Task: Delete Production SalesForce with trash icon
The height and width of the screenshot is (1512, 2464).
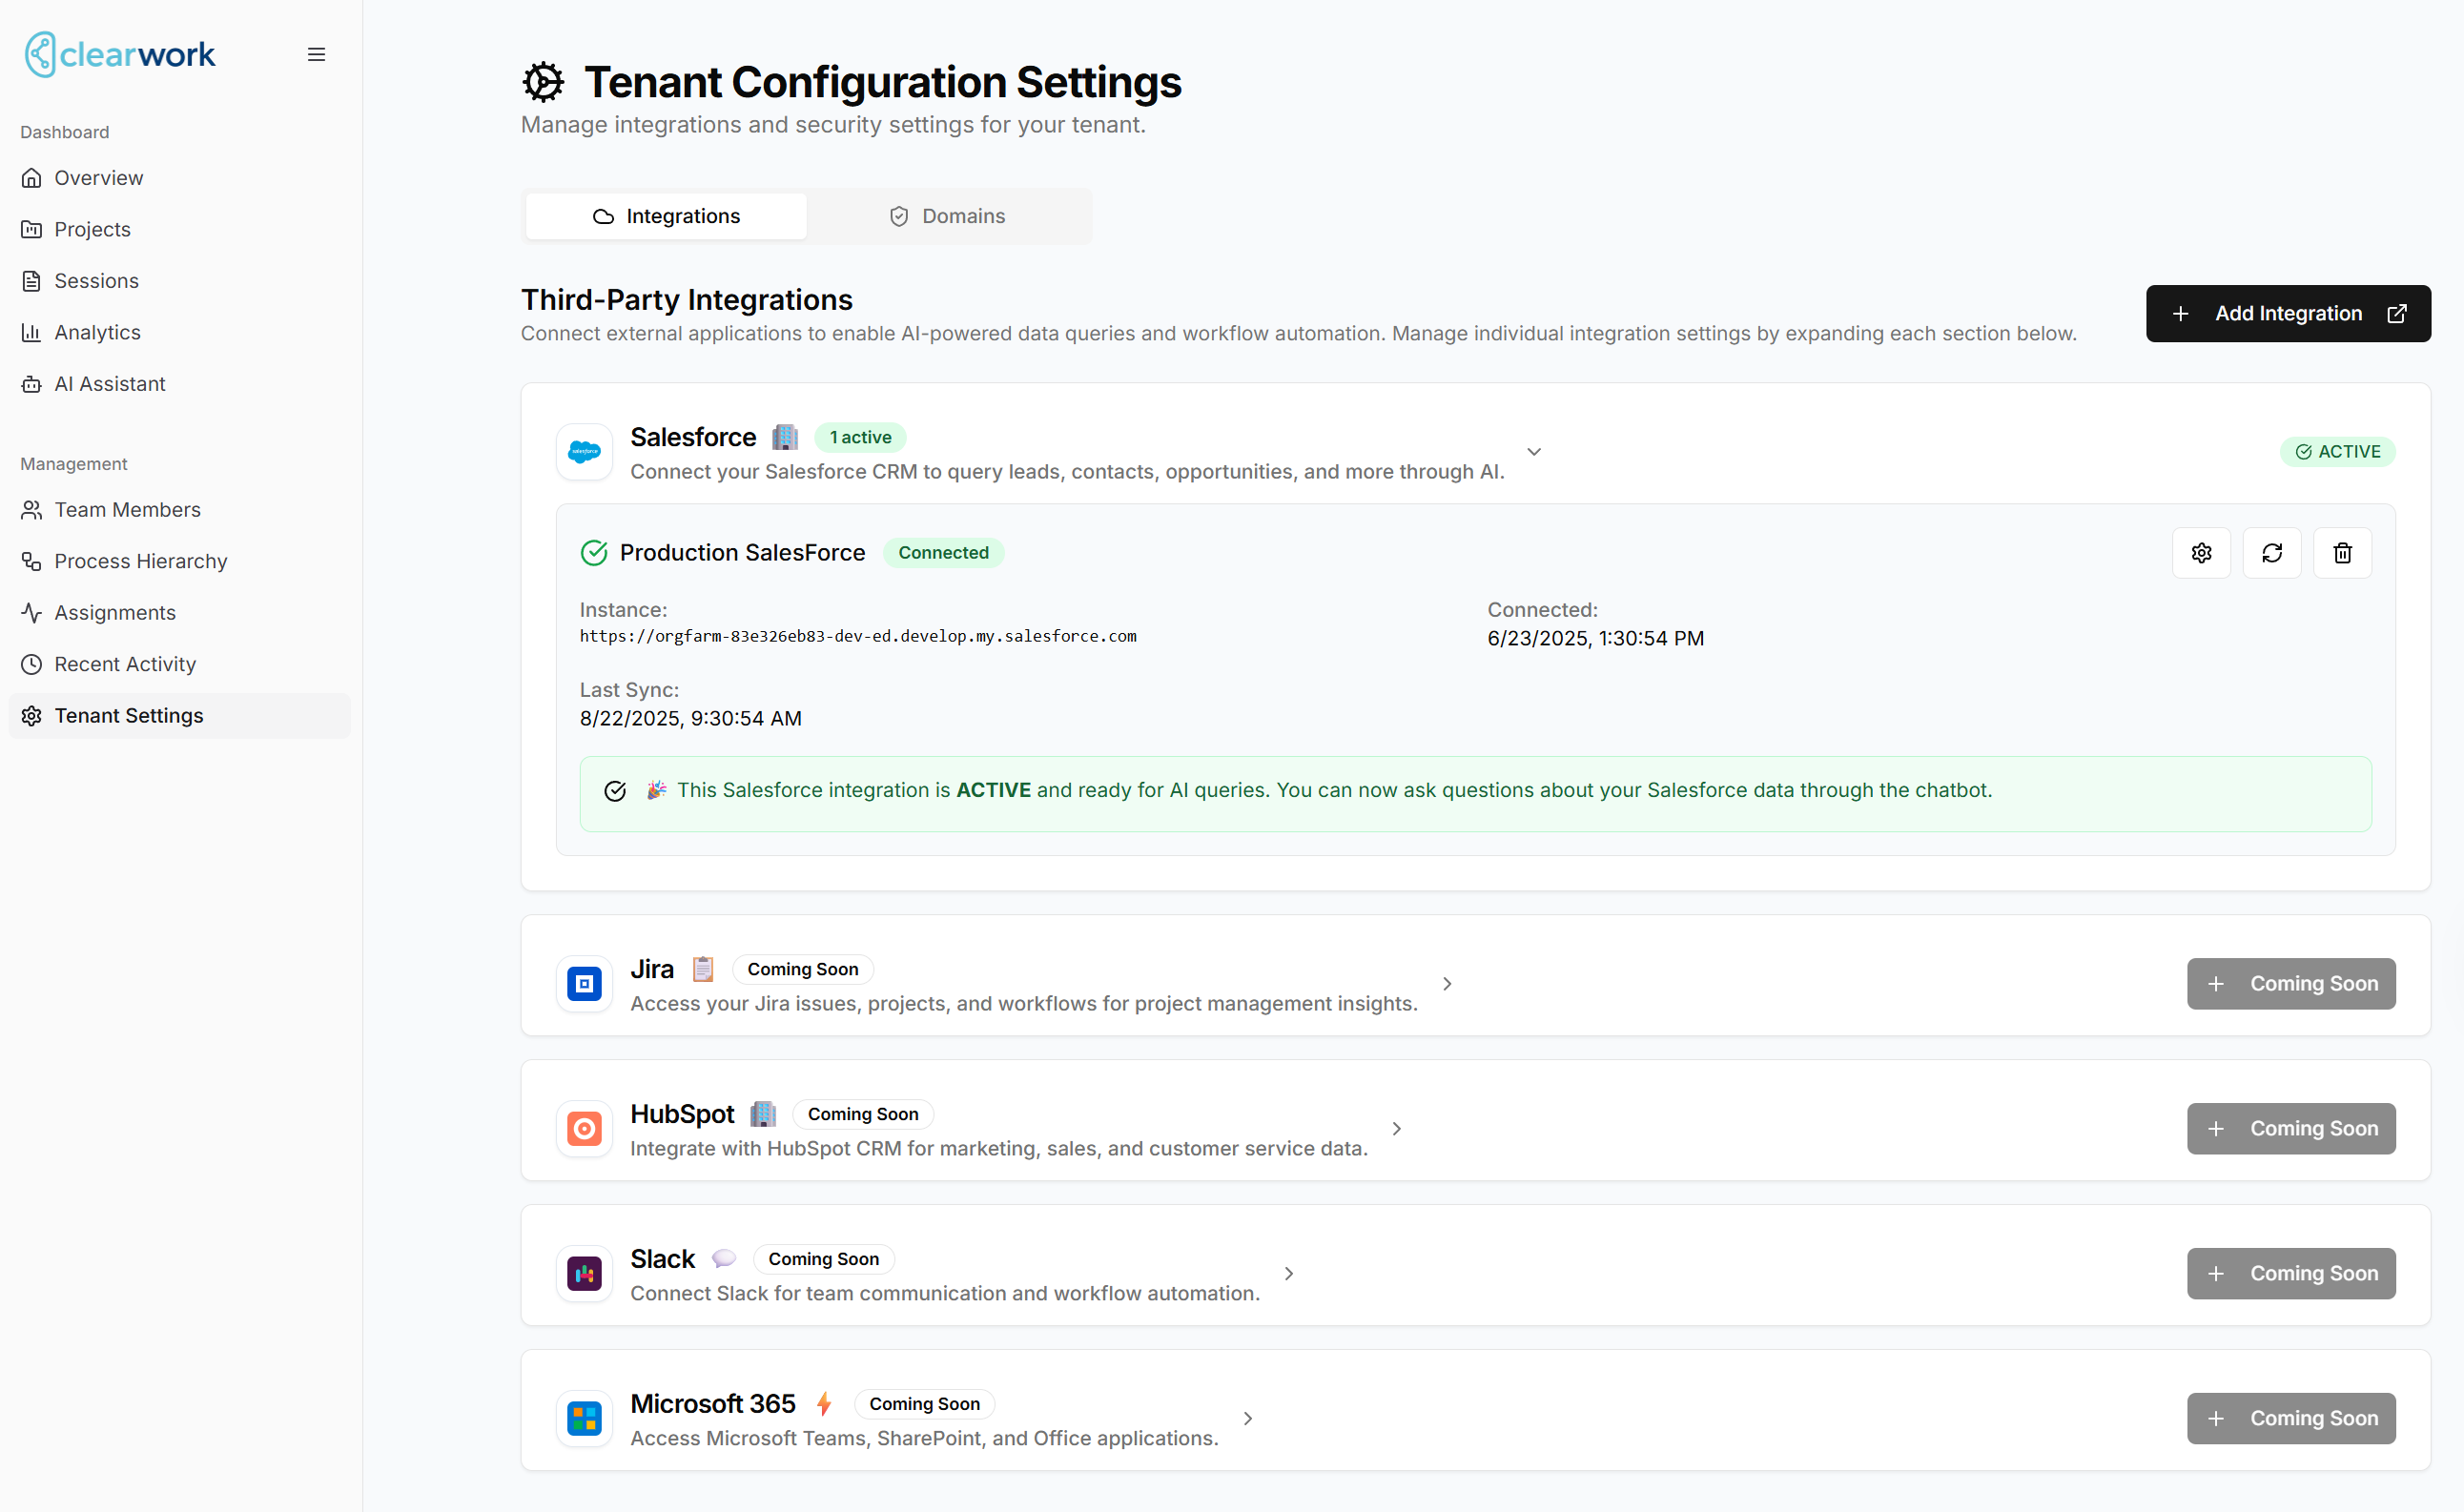Action: coord(2342,553)
